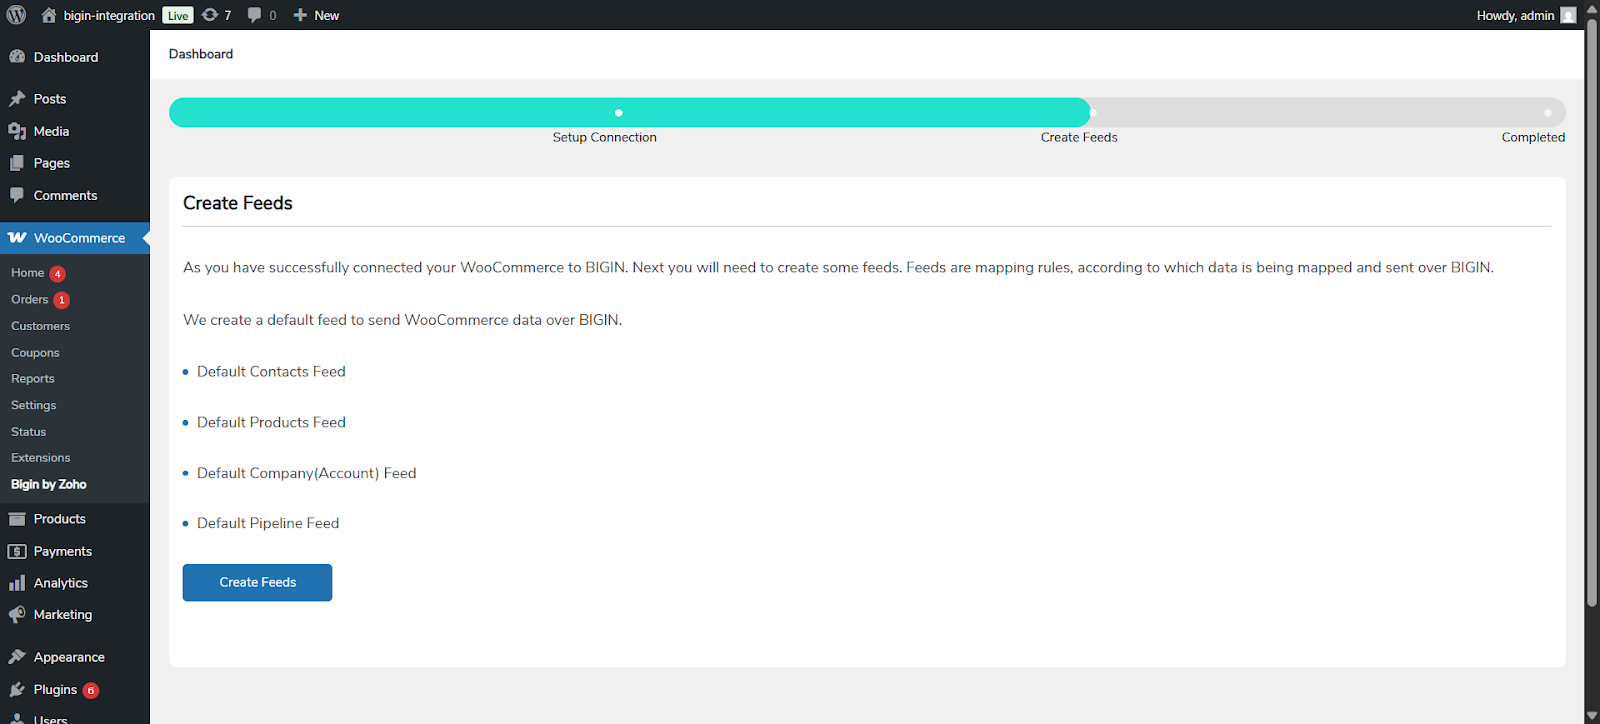This screenshot has height=724, width=1600.
Task: Go to WooCommerce Settings page
Action: [x=33, y=405]
